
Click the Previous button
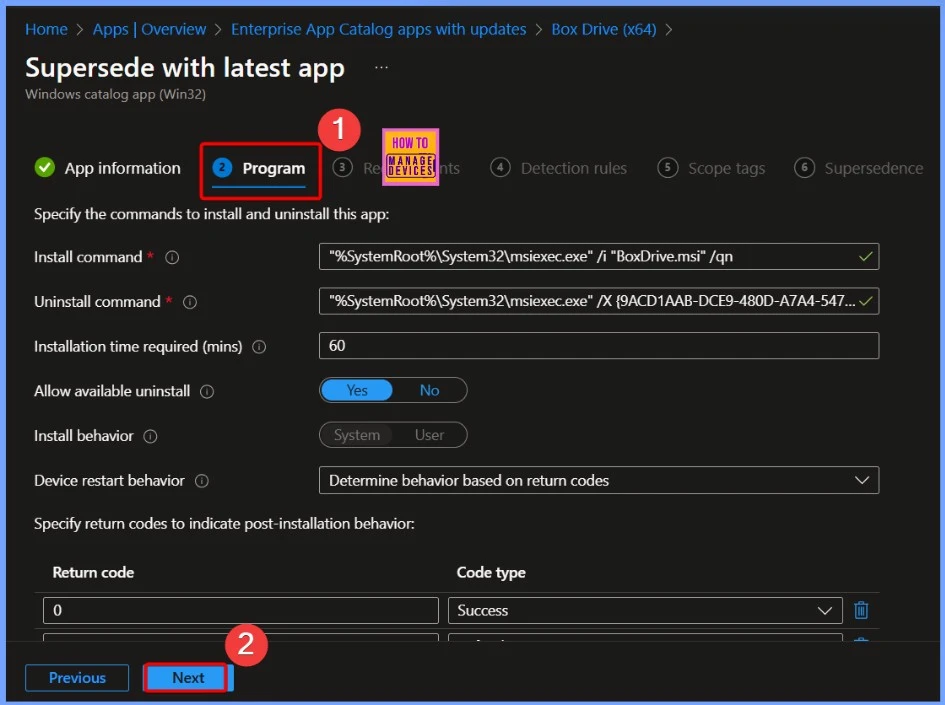click(77, 678)
